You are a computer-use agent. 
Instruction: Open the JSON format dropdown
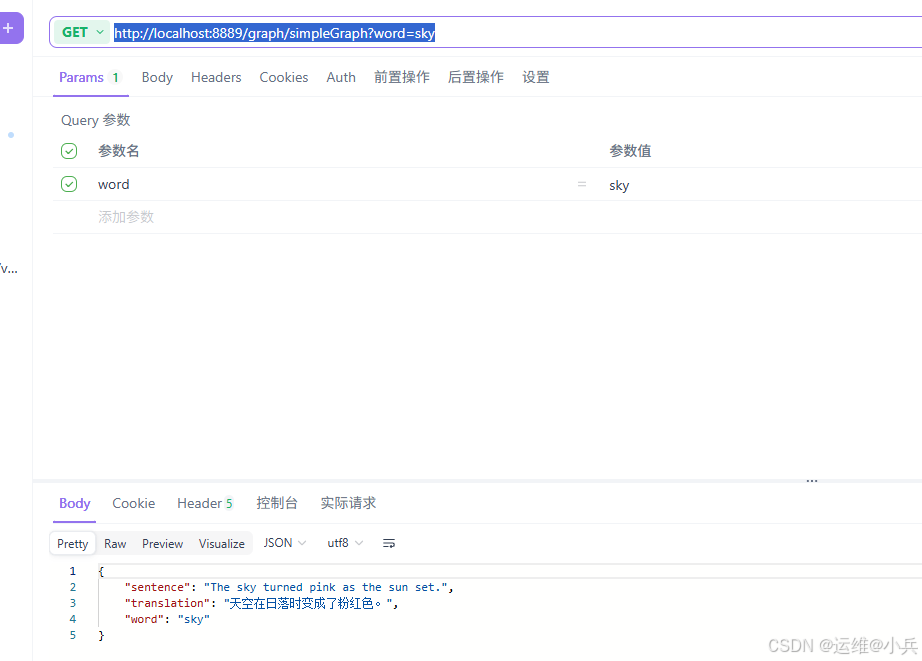click(285, 543)
